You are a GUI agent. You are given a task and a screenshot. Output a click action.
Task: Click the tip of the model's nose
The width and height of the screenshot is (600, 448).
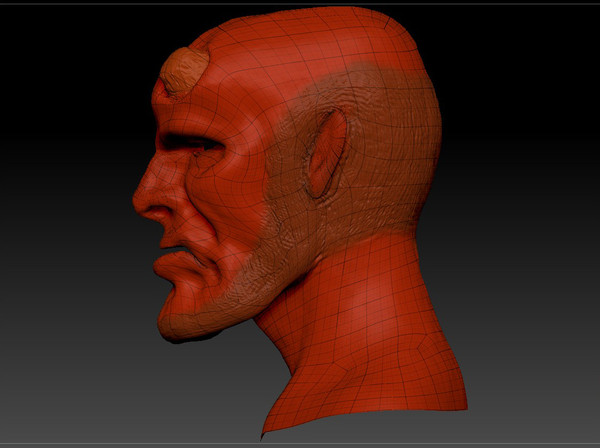(x=140, y=201)
